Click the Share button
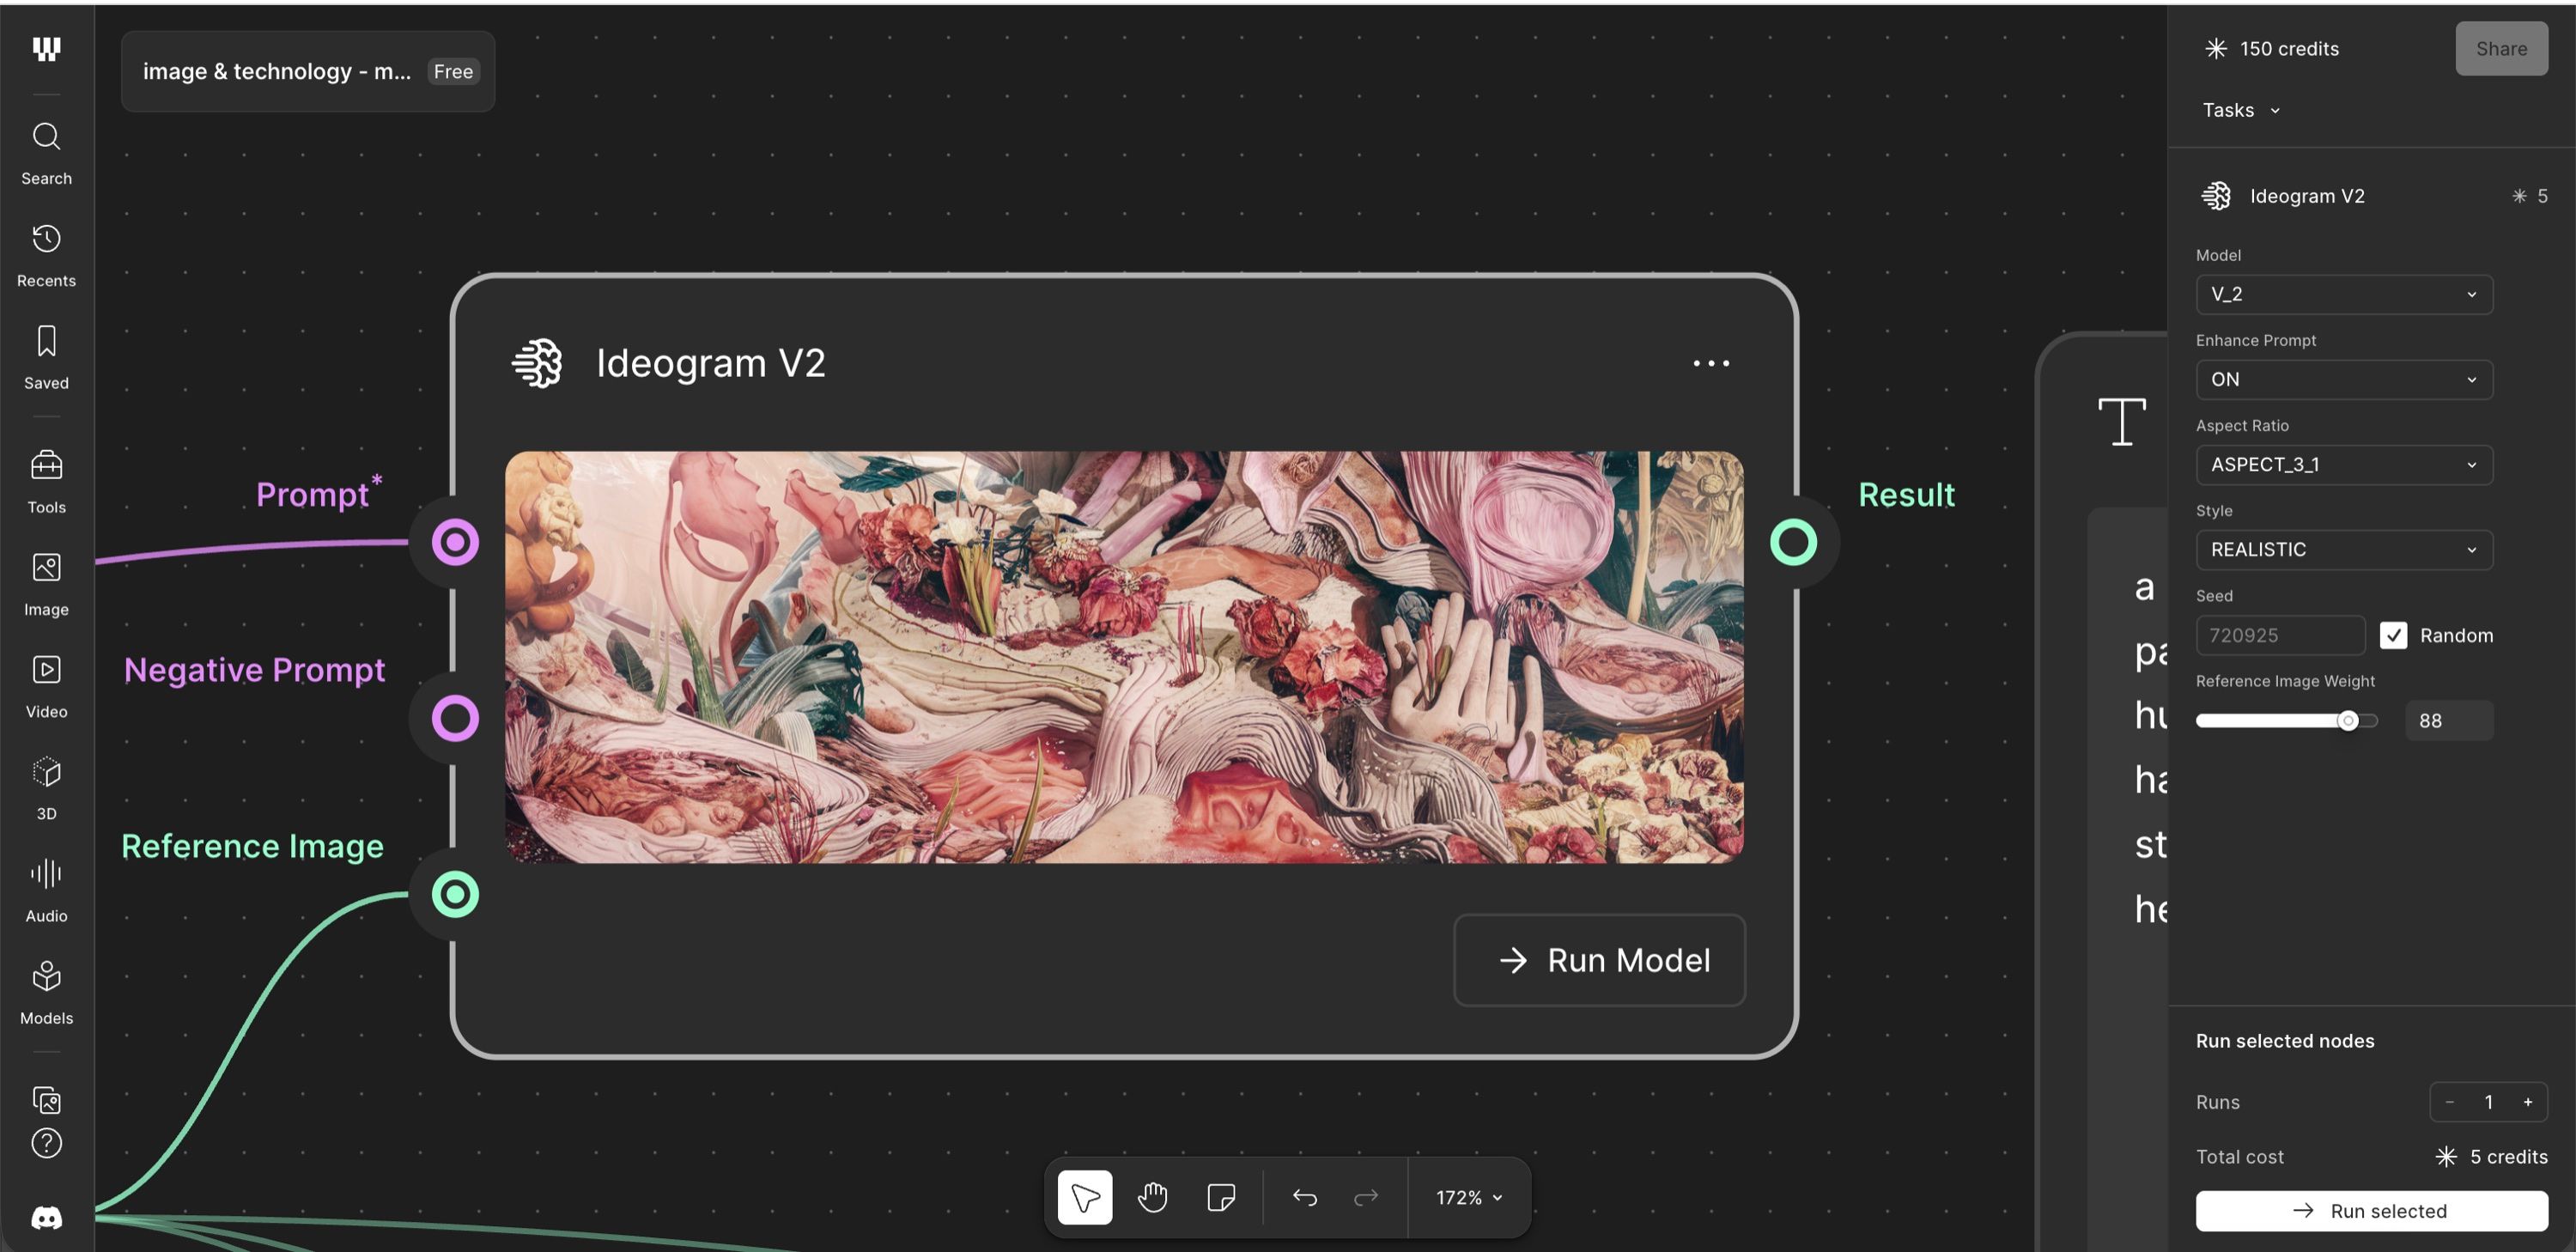2576x1252 pixels. click(2501, 48)
